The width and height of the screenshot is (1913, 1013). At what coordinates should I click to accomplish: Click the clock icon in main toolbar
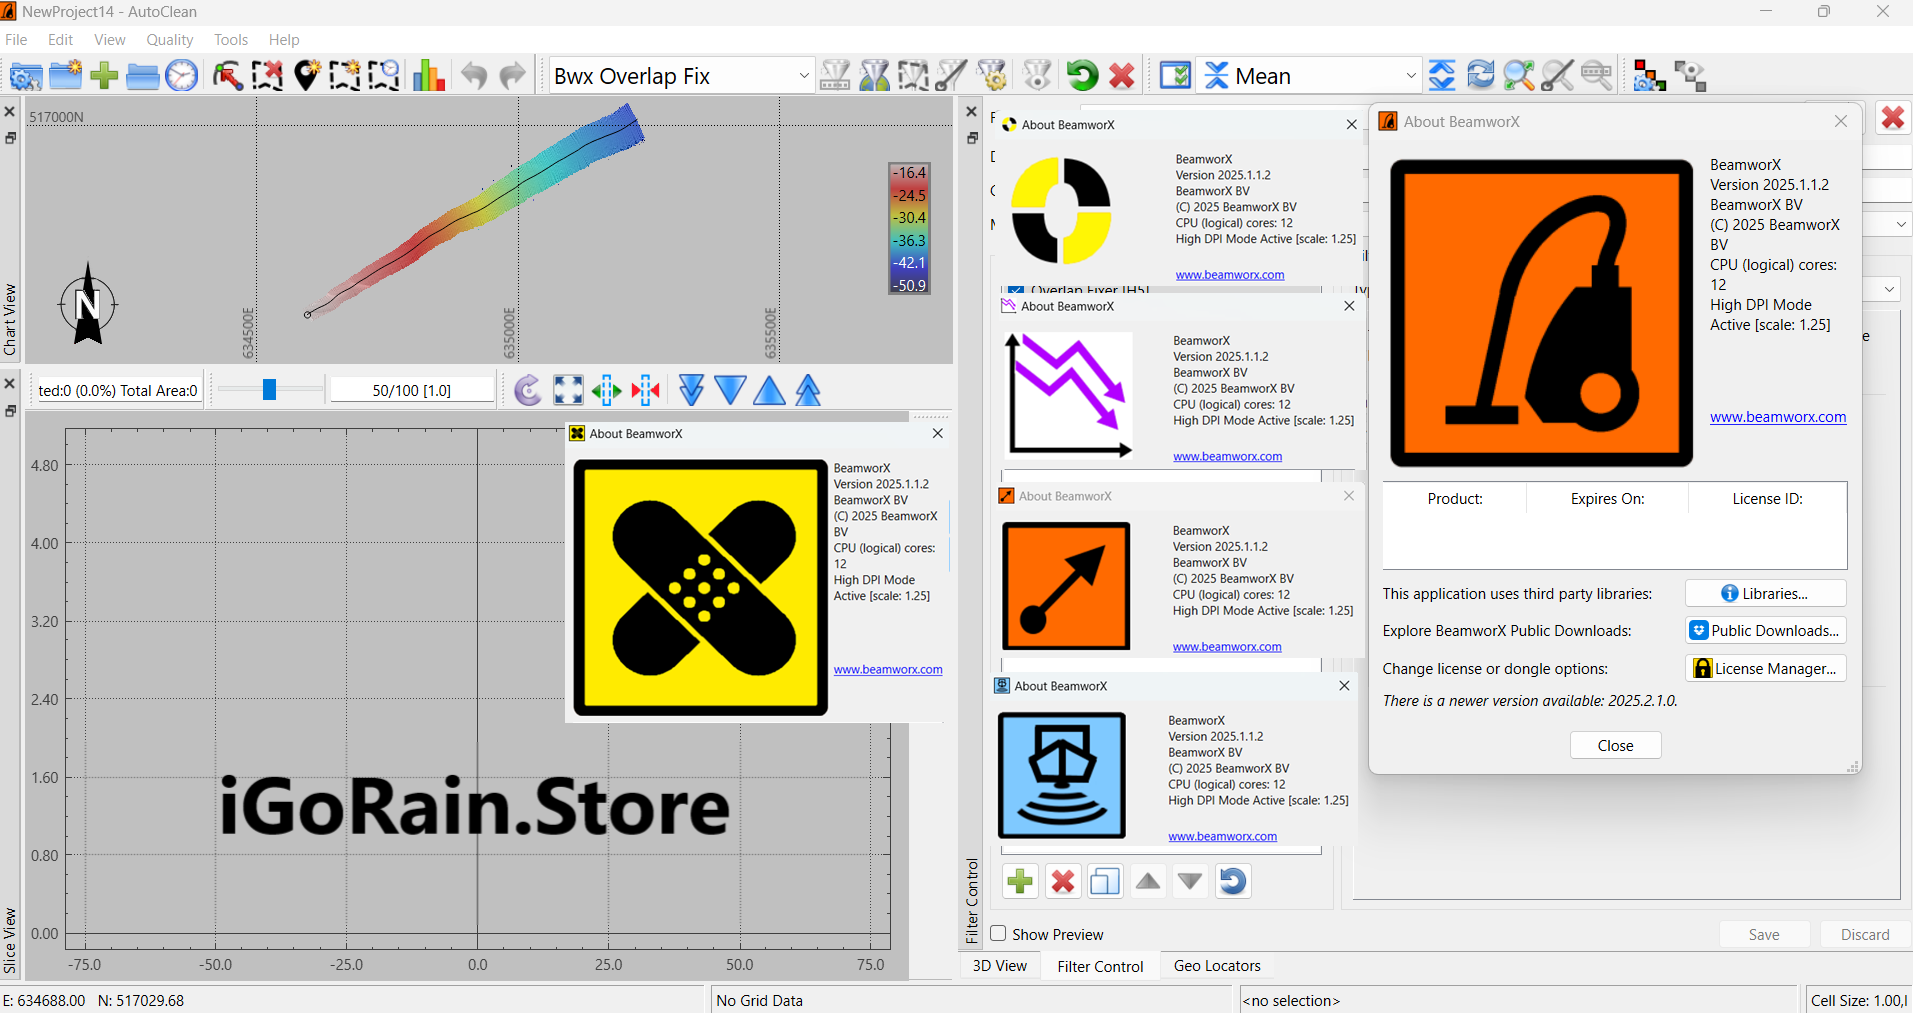(x=182, y=76)
